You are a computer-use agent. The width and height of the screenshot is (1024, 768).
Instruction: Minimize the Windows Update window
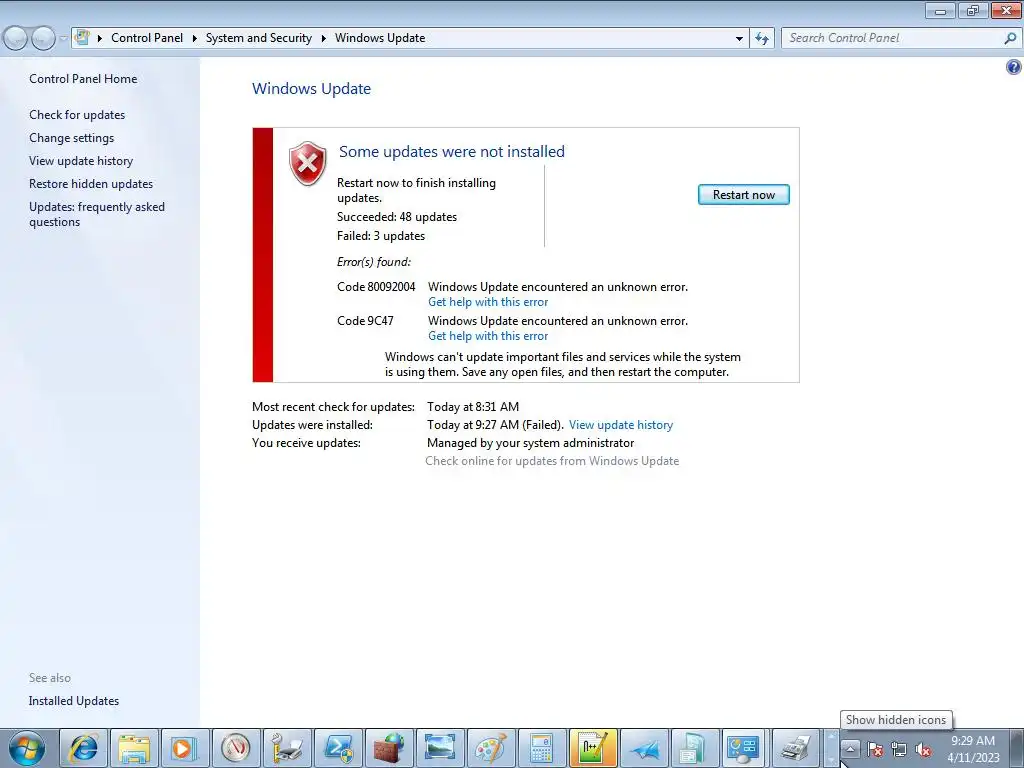coord(940,10)
